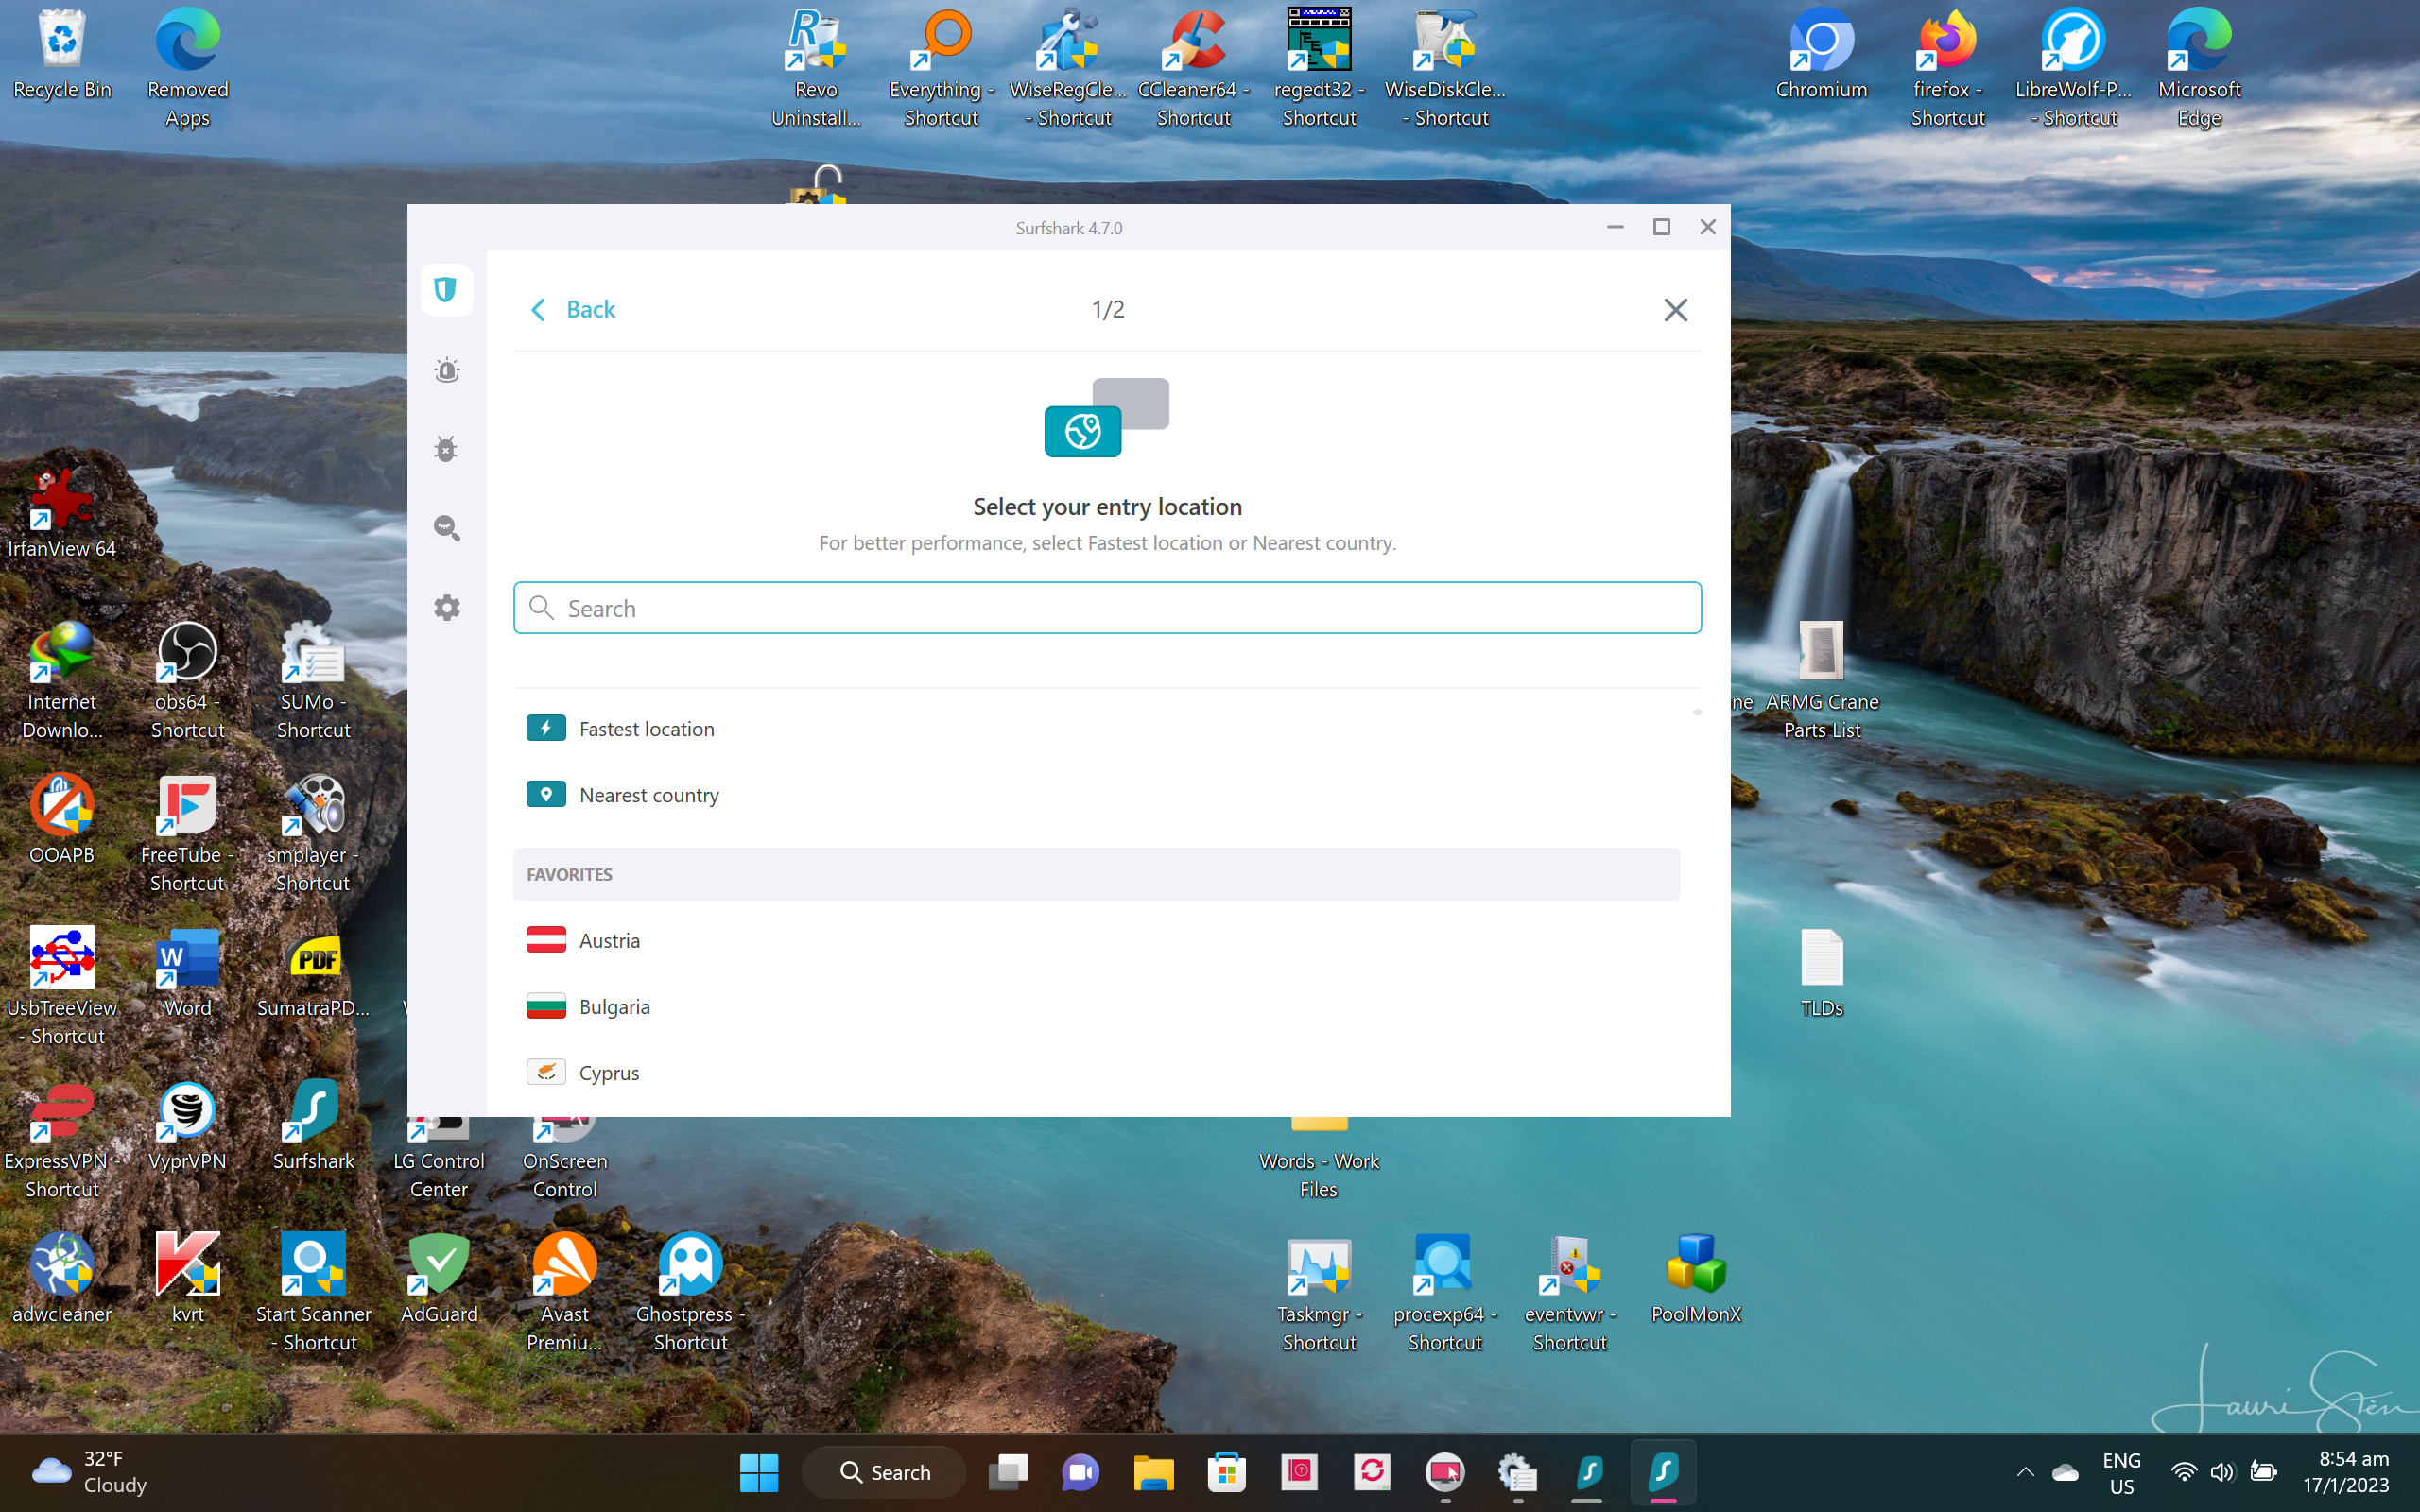Image resolution: width=2420 pixels, height=1512 pixels.
Task: Close the entry location dialog with X
Action: point(1675,310)
